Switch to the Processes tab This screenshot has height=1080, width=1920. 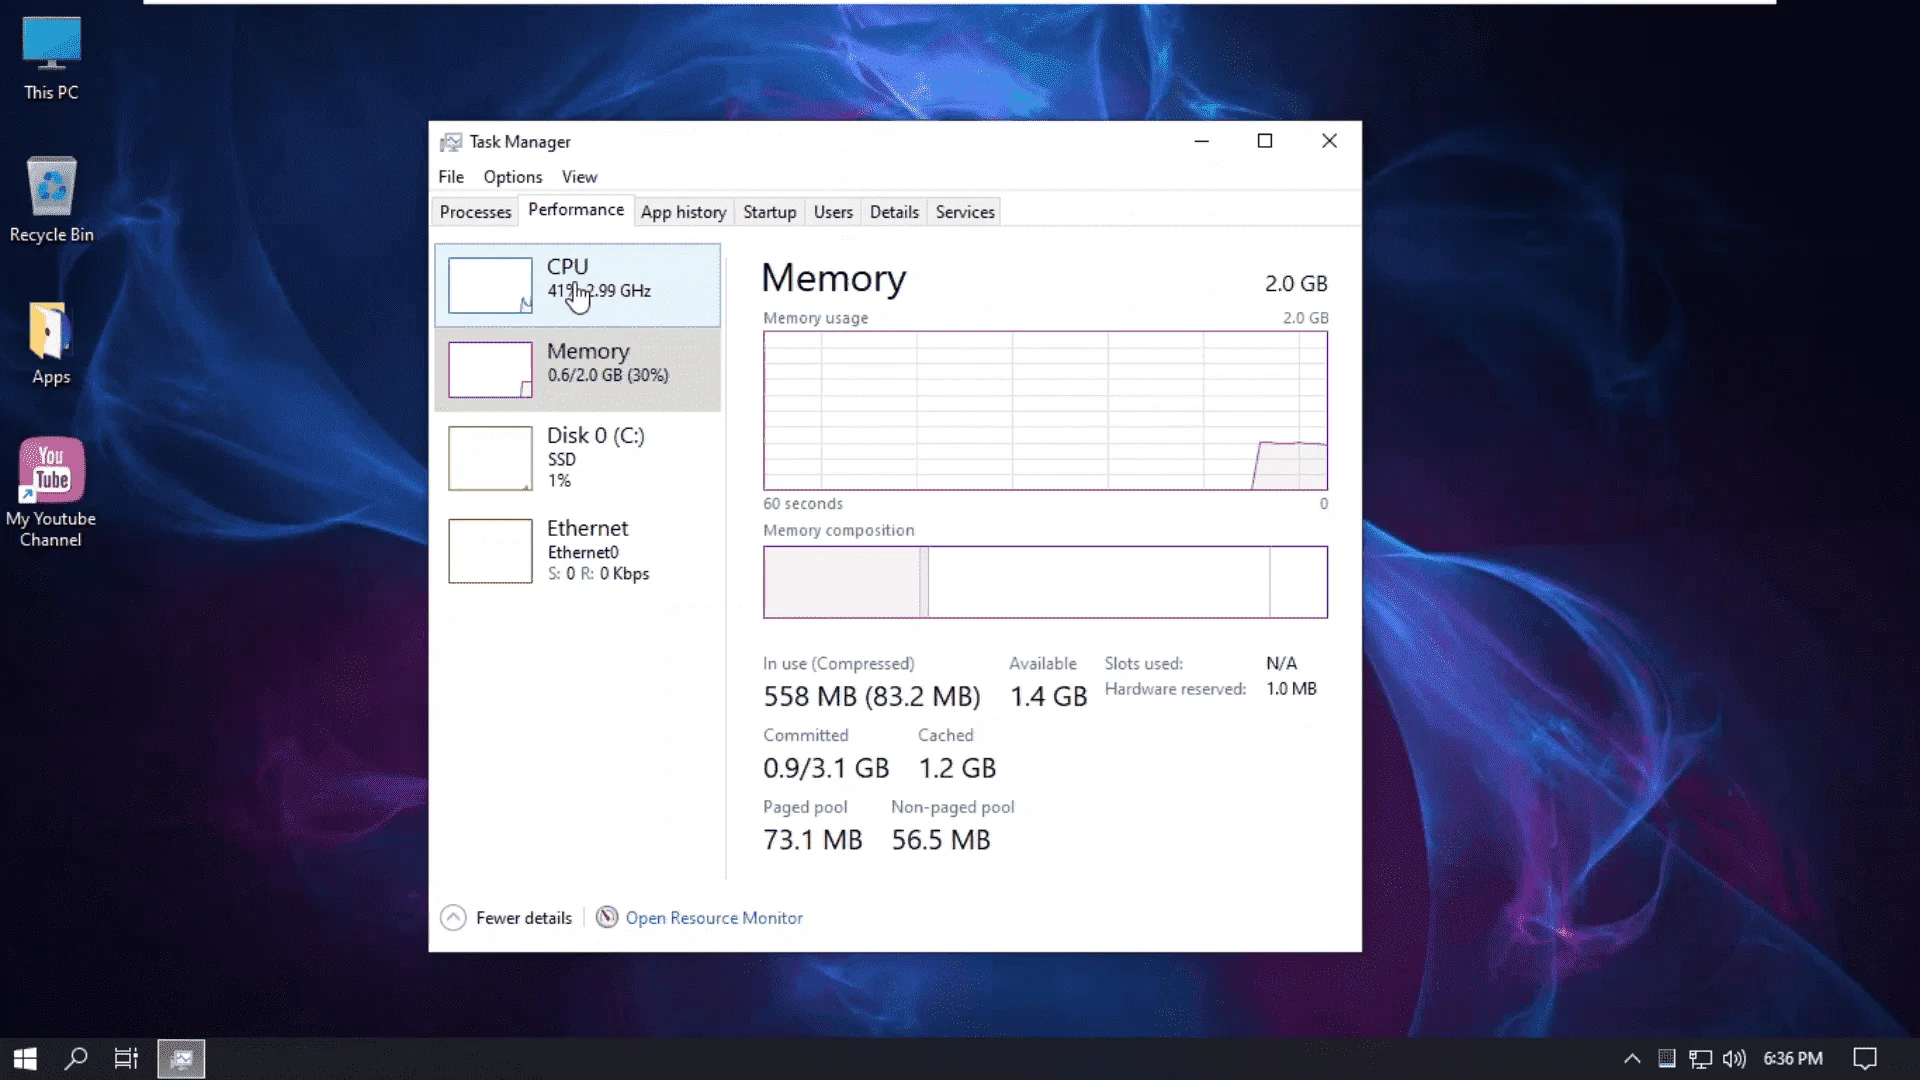point(475,212)
